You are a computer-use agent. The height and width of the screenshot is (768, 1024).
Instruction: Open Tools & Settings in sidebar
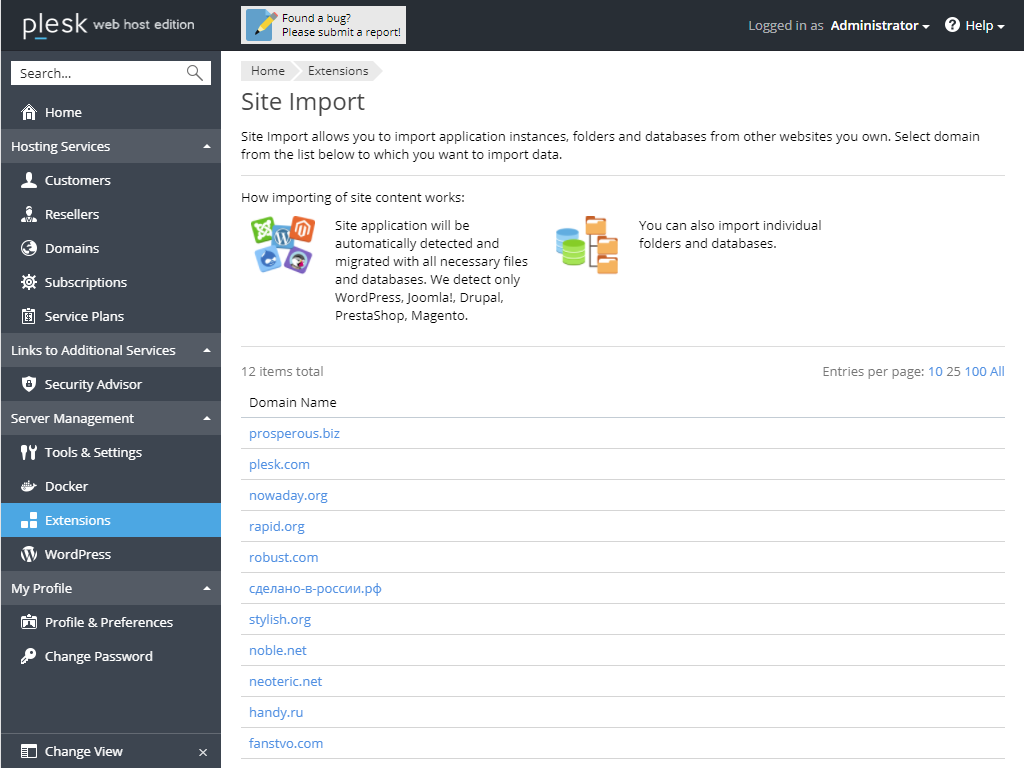point(93,452)
